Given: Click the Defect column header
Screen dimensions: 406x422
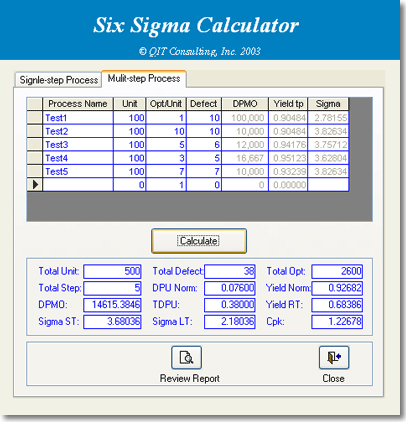Looking at the screenshot, I should (x=204, y=104).
